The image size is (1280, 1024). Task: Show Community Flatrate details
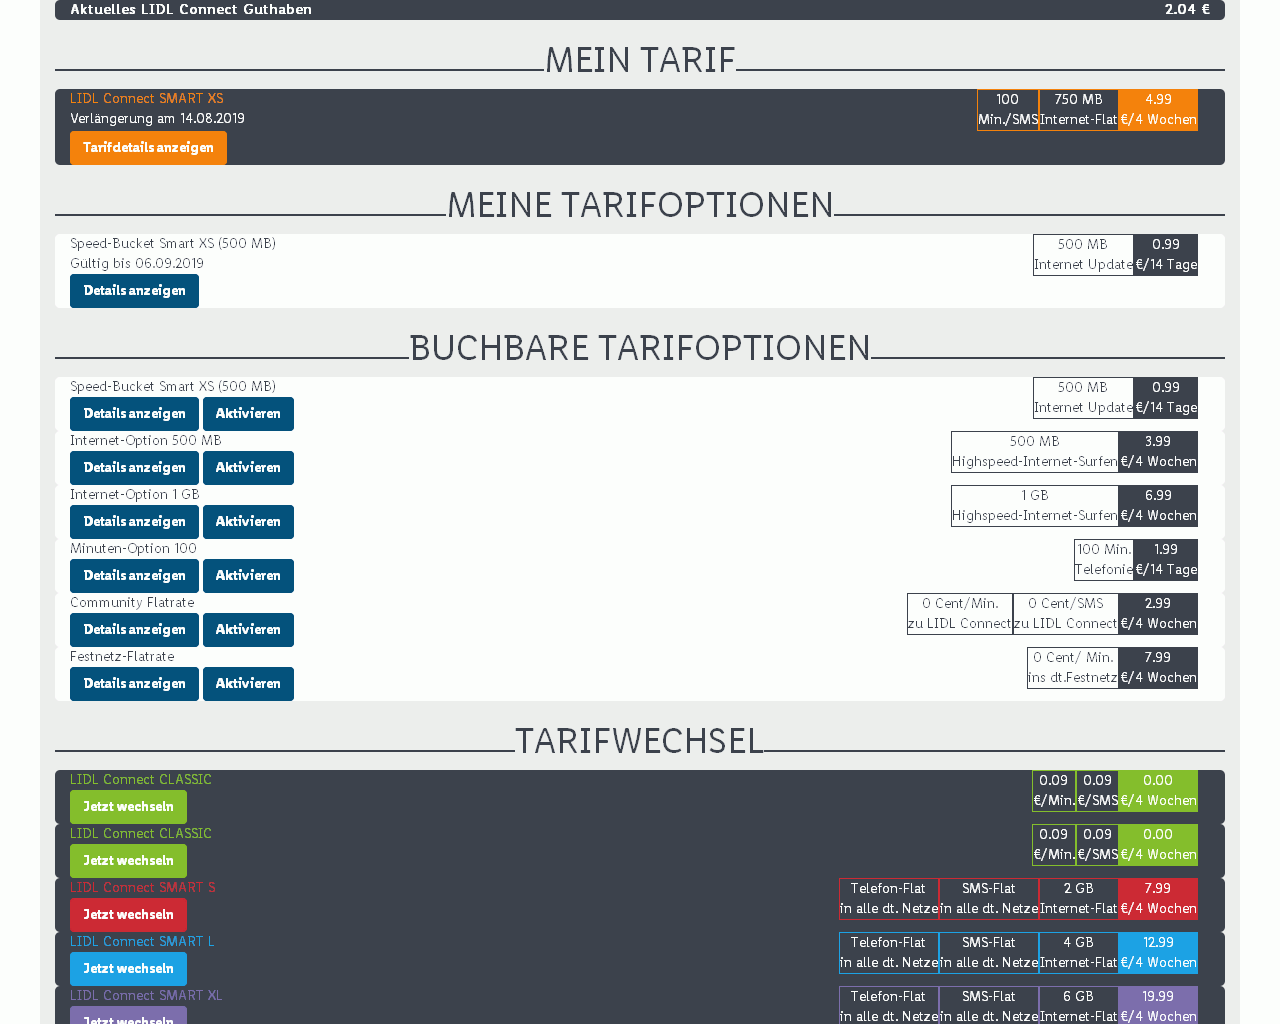point(134,630)
